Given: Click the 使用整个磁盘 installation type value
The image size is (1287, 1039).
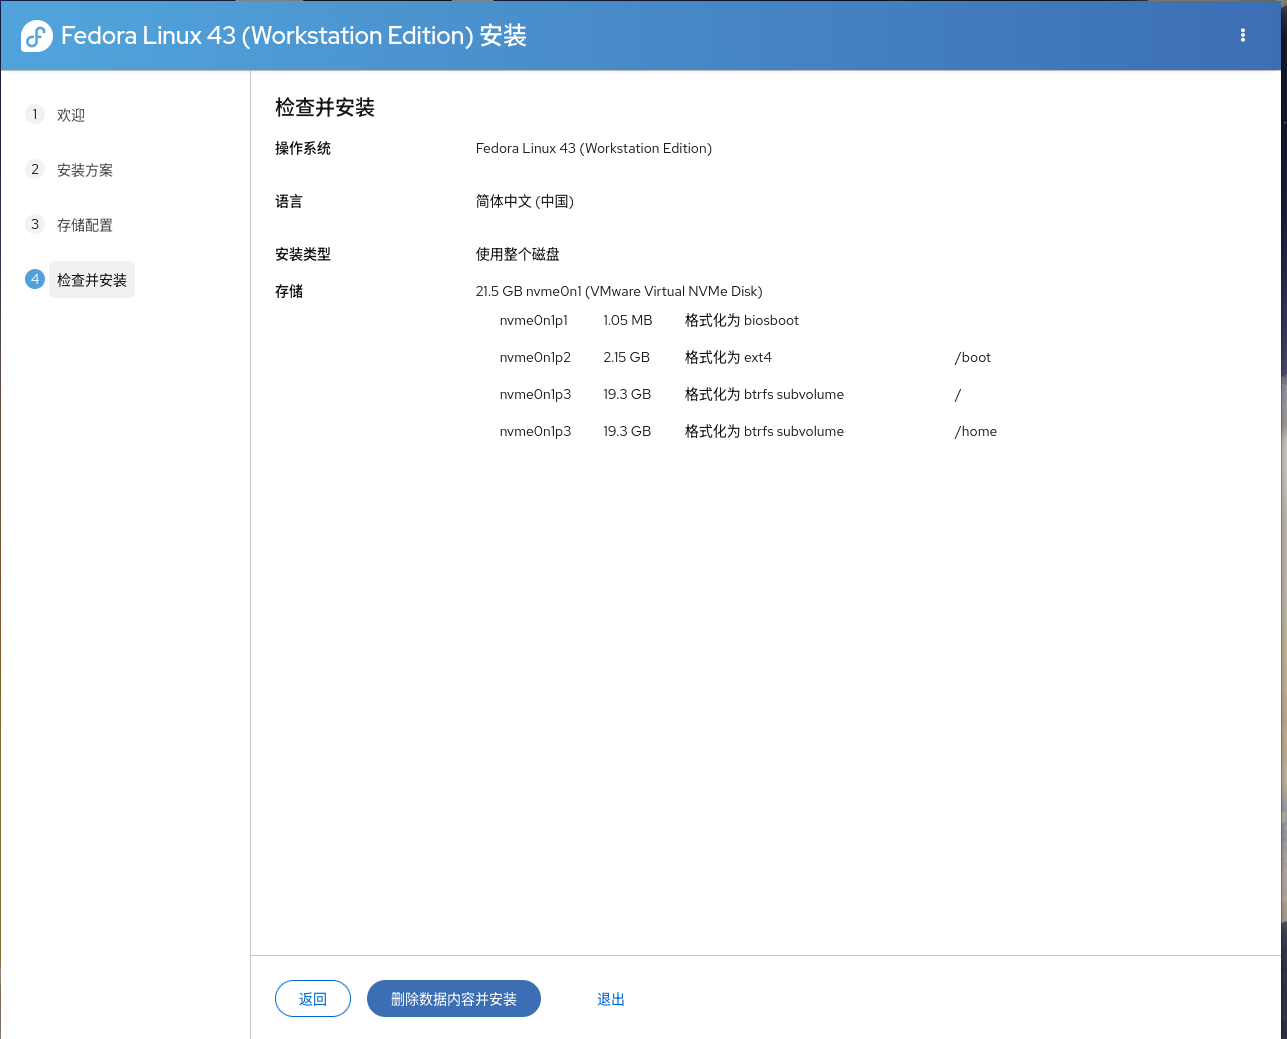Looking at the screenshot, I should click(517, 254).
